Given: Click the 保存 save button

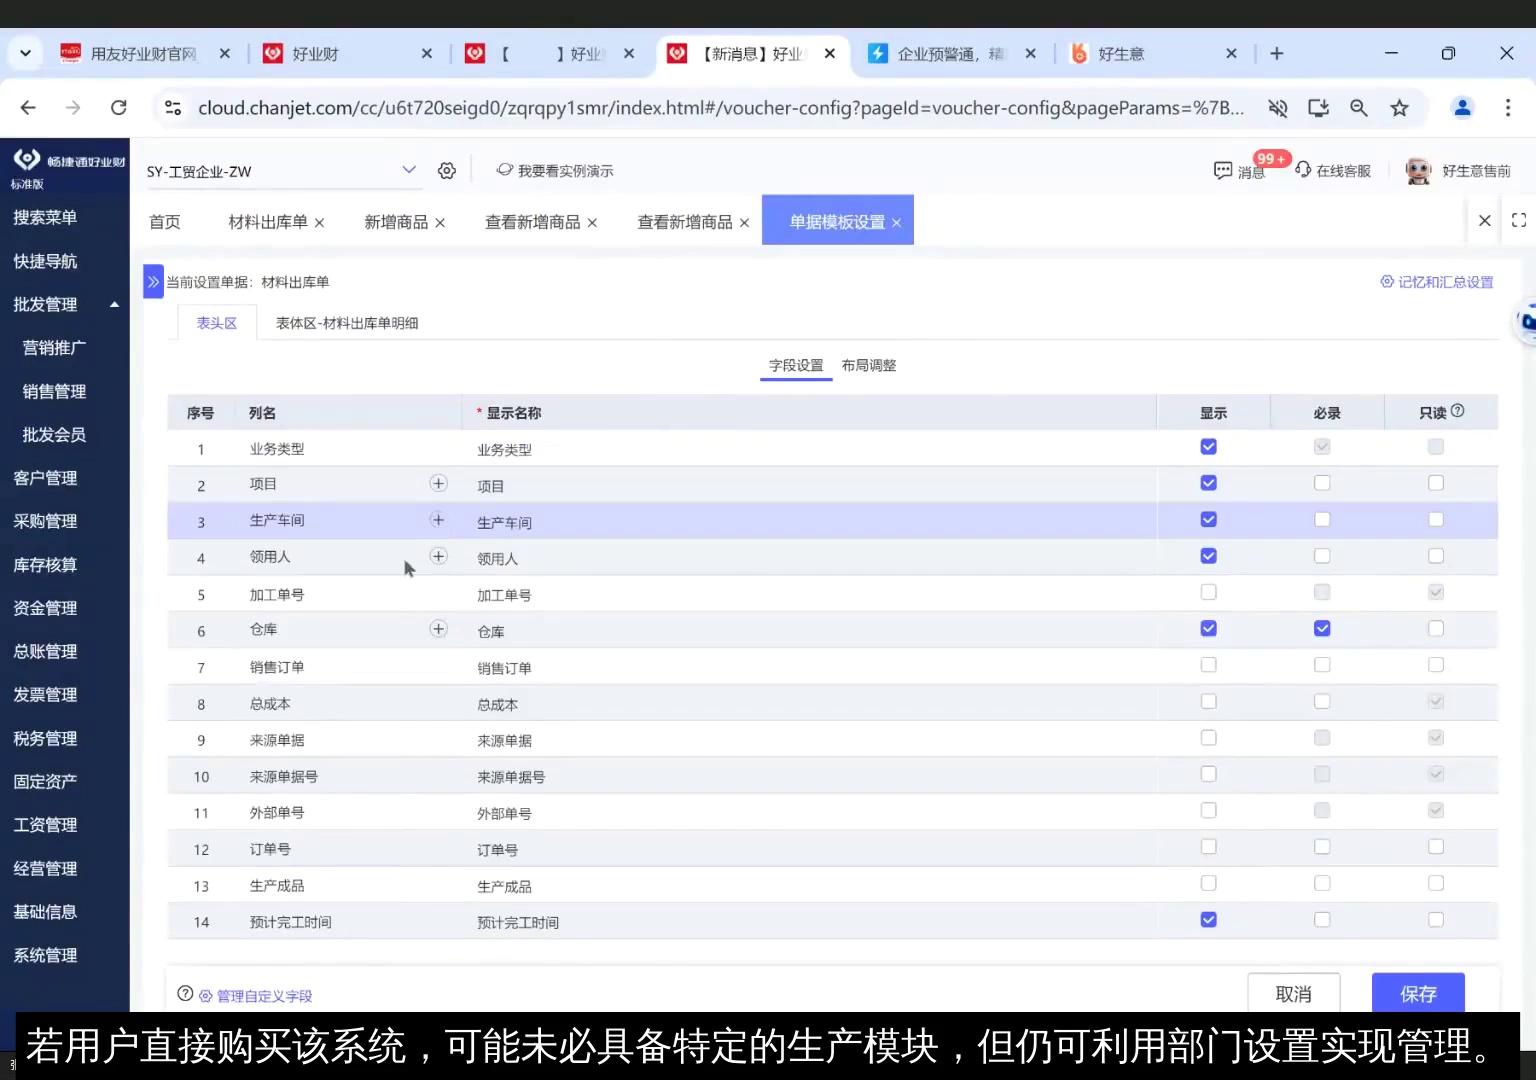Looking at the screenshot, I should tap(1417, 993).
